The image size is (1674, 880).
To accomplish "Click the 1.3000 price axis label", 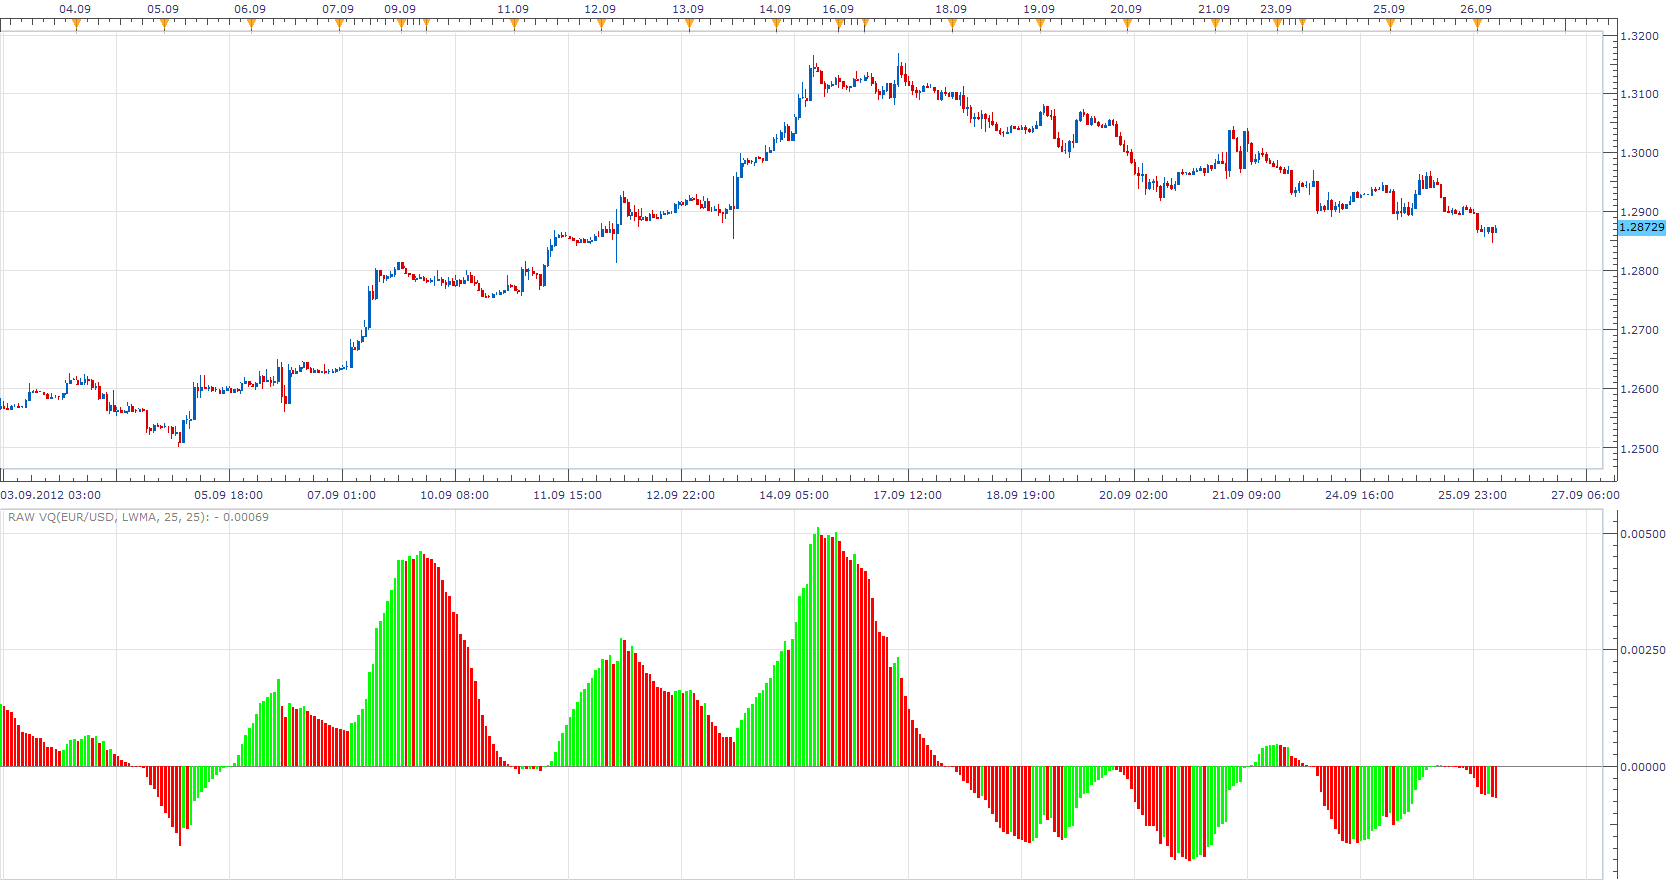I will tap(1639, 153).
